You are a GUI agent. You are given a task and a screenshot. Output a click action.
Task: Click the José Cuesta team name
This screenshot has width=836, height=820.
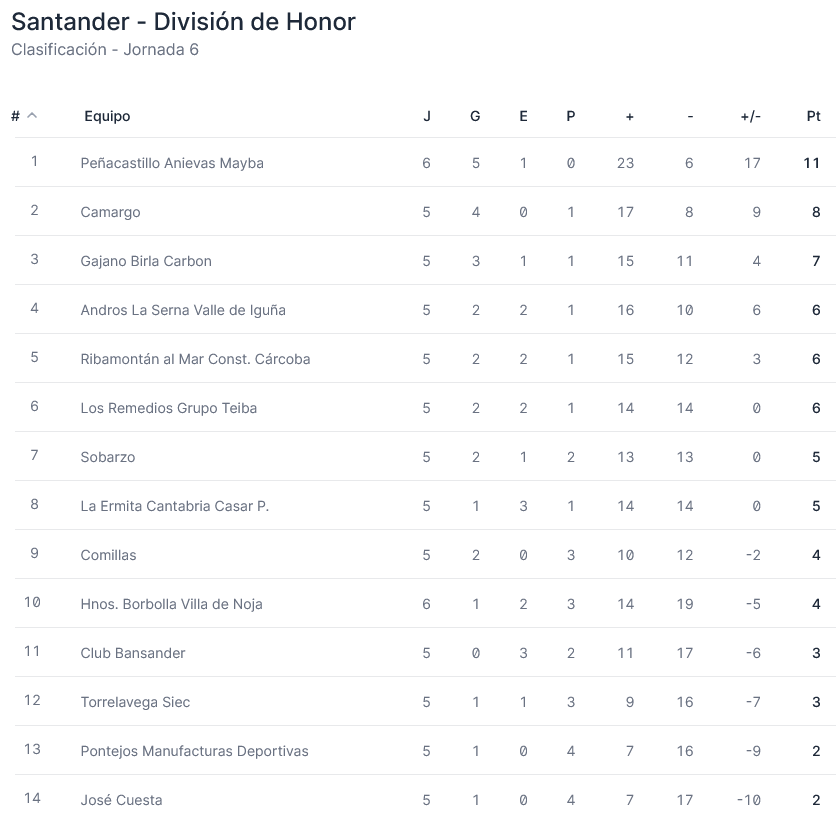(121, 800)
